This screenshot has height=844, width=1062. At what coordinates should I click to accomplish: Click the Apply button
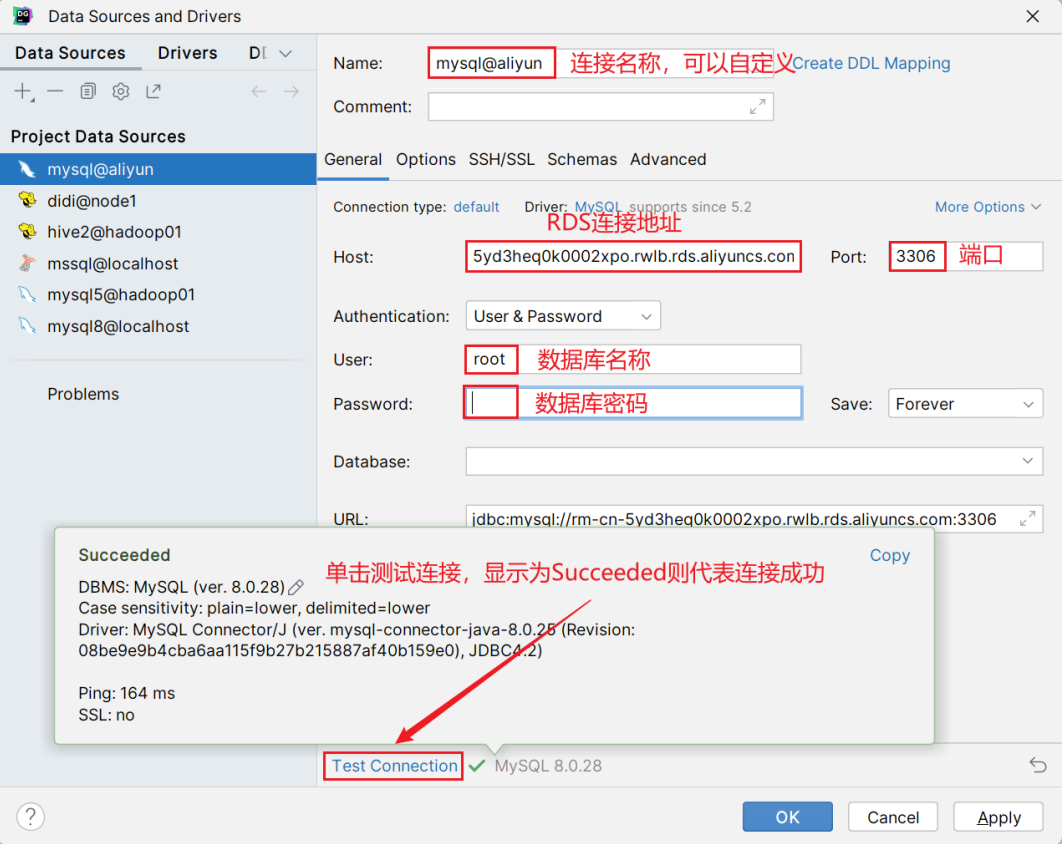[x=998, y=817]
